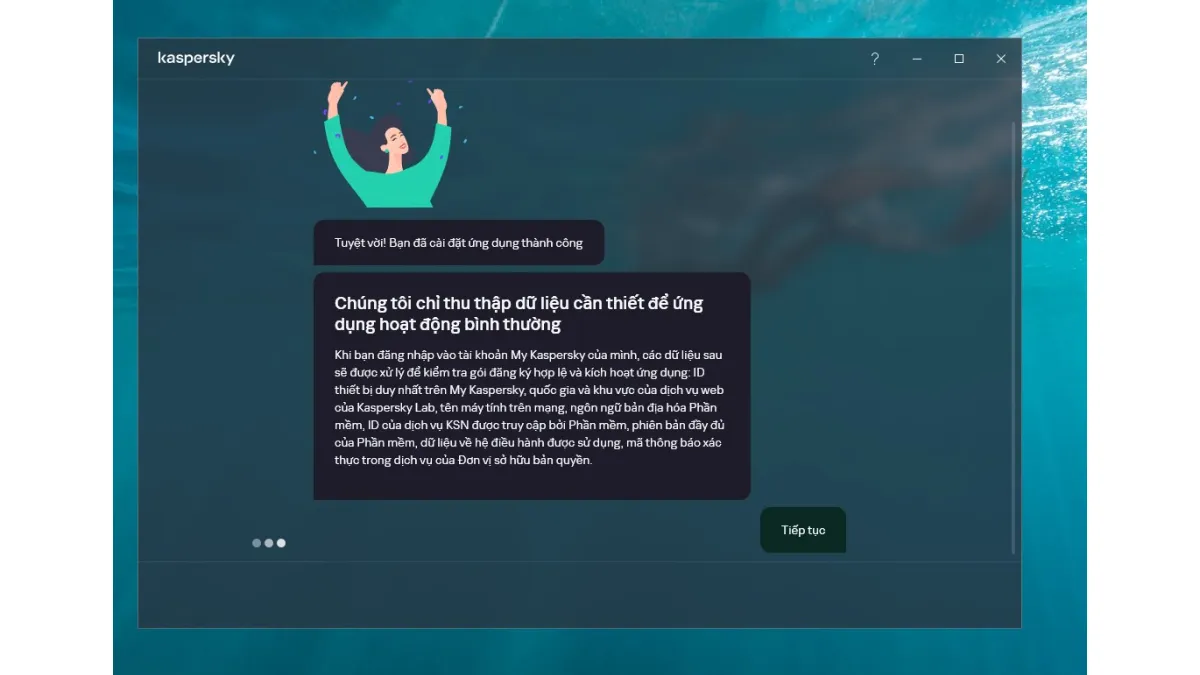
Task: Click the data collection paragraph text
Action: [x=530, y=407]
